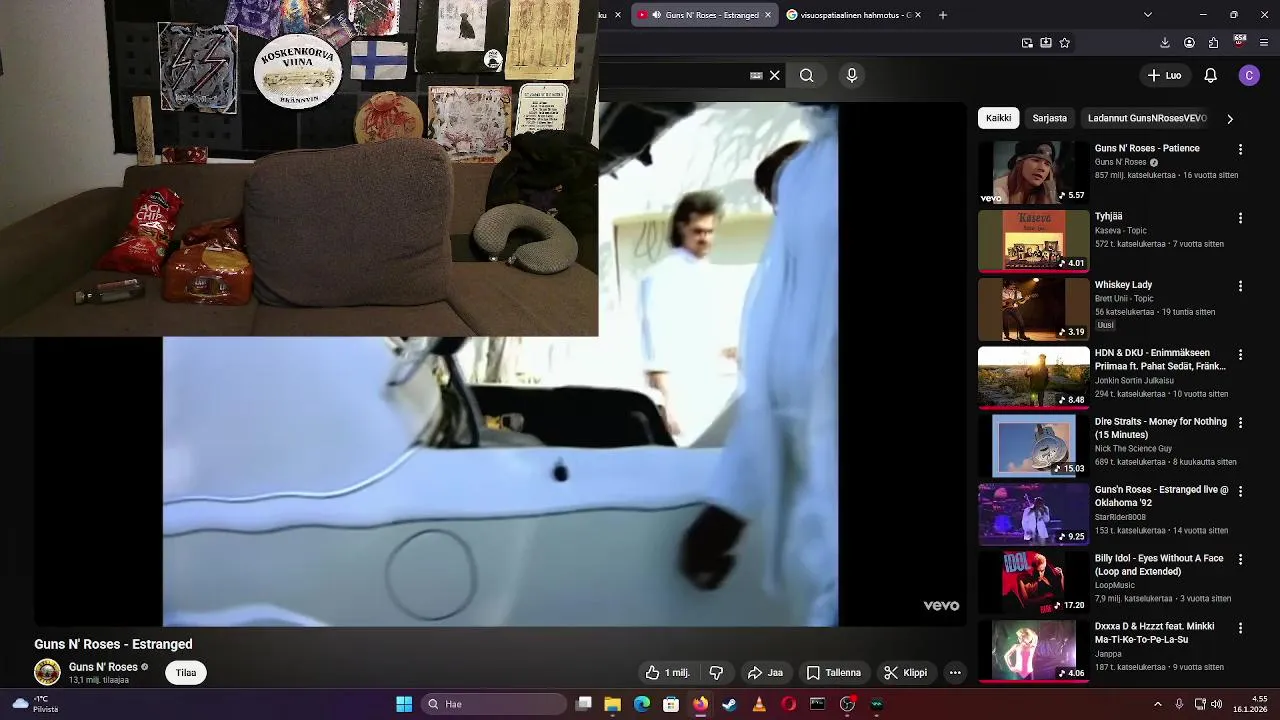This screenshot has width=1280, height=720.
Task: Click the uBlock extension icon showing 658
Action: pos(1240,42)
